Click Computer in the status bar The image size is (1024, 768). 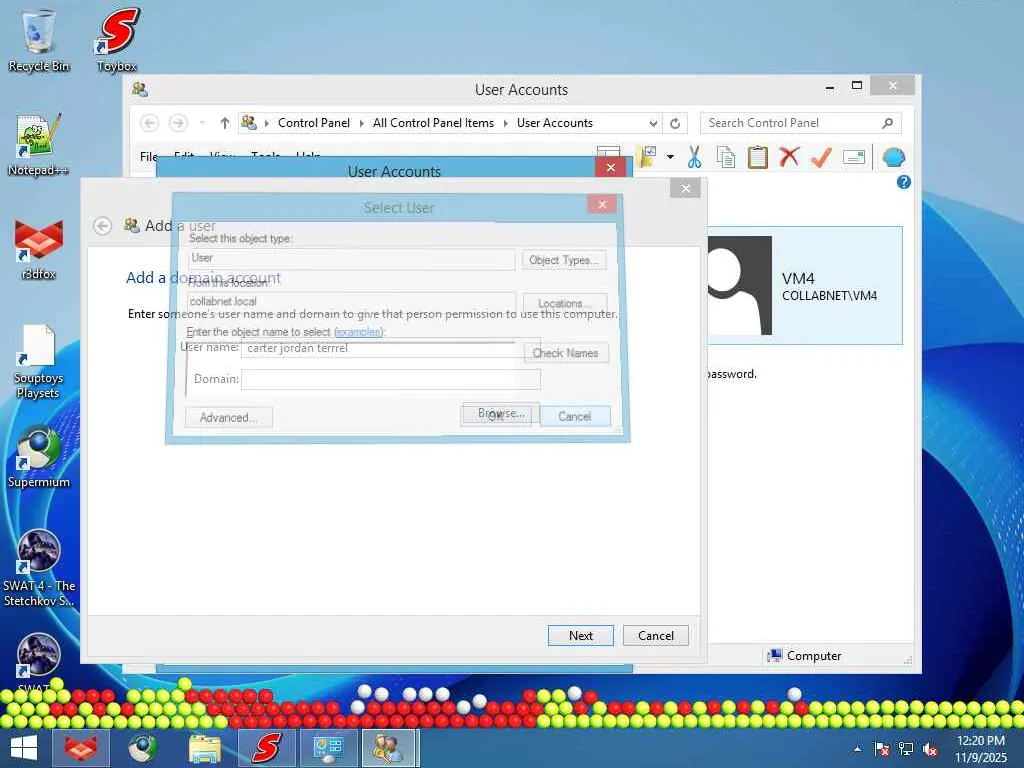pos(805,656)
